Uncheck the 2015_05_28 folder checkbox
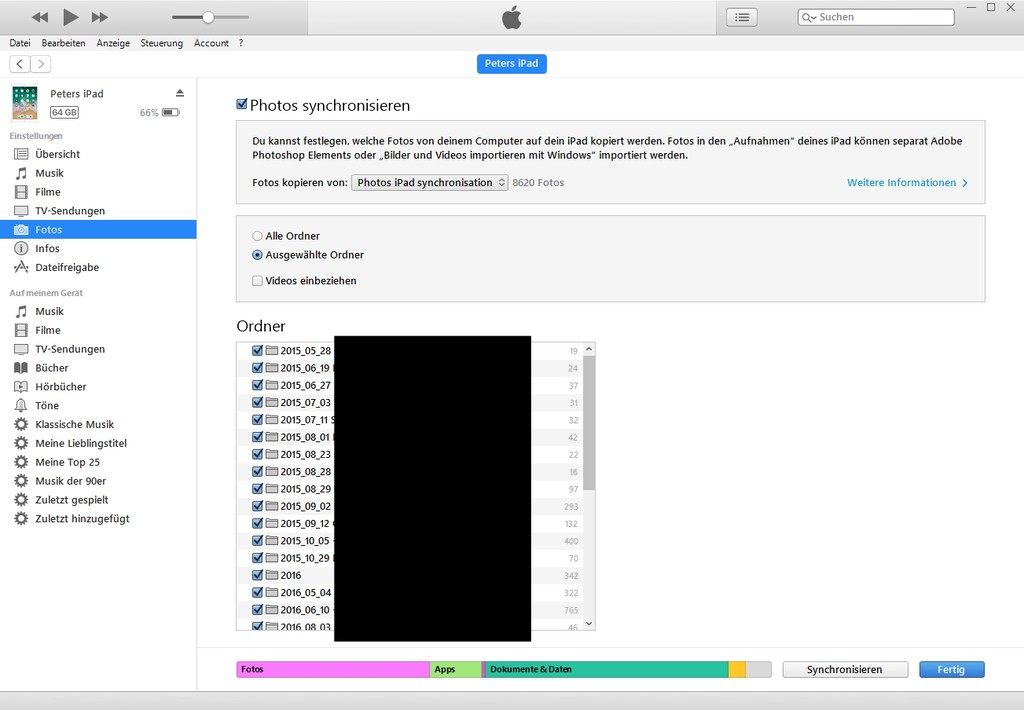Image resolution: width=1024 pixels, height=710 pixels. pyautogui.click(x=257, y=351)
